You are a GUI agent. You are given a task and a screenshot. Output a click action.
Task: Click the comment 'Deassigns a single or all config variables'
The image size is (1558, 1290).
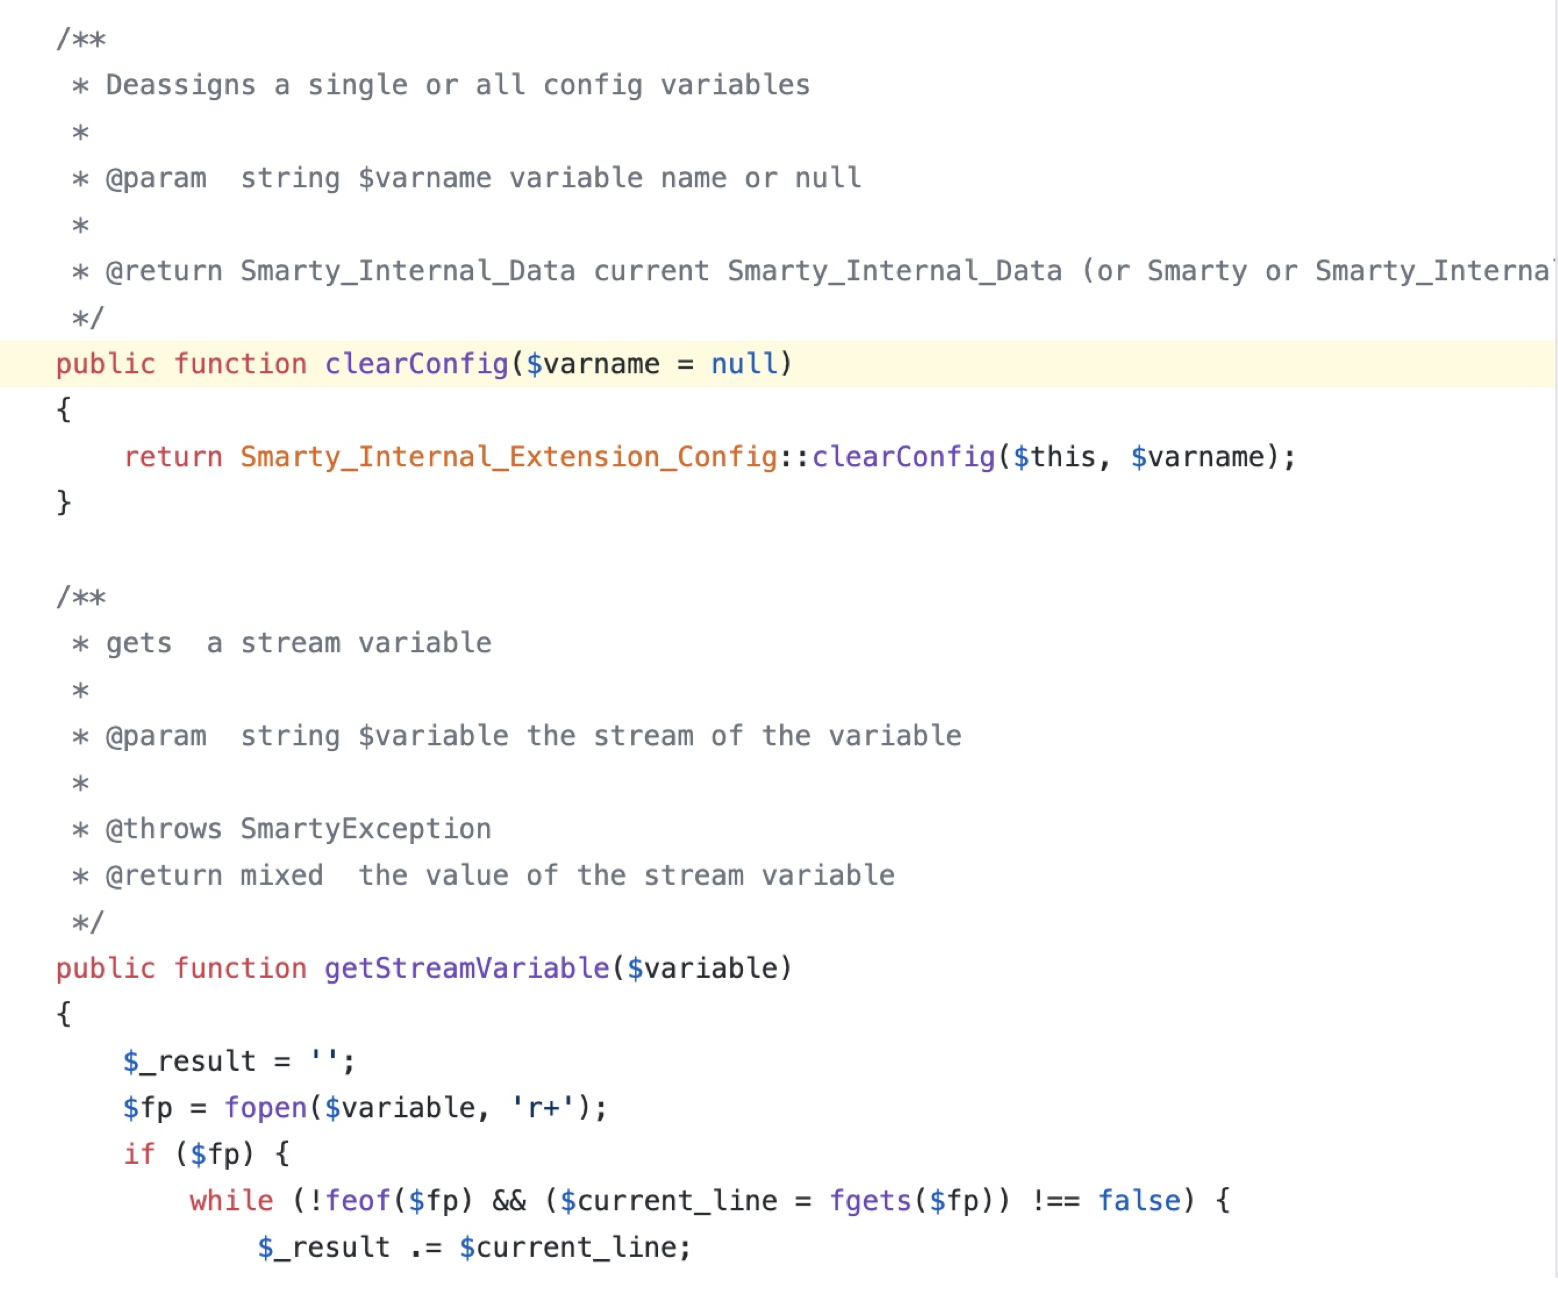(x=457, y=85)
